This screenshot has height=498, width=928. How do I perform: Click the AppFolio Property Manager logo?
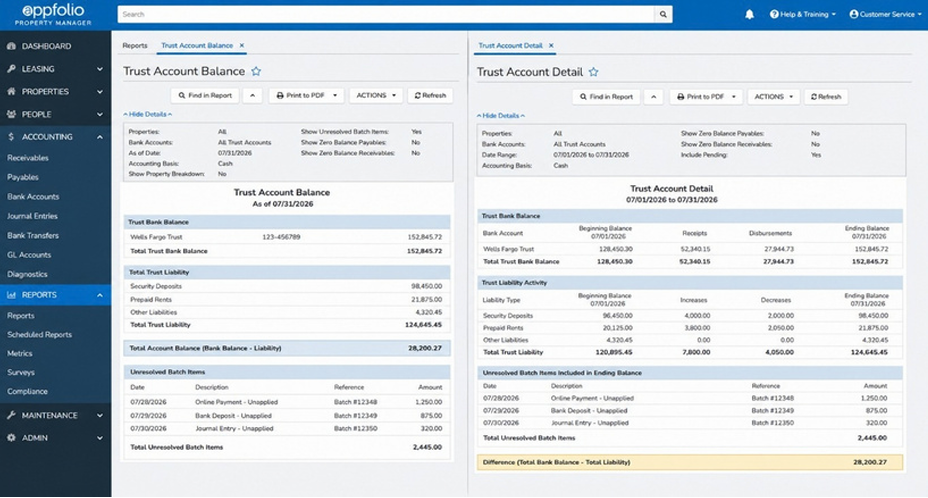[53, 14]
